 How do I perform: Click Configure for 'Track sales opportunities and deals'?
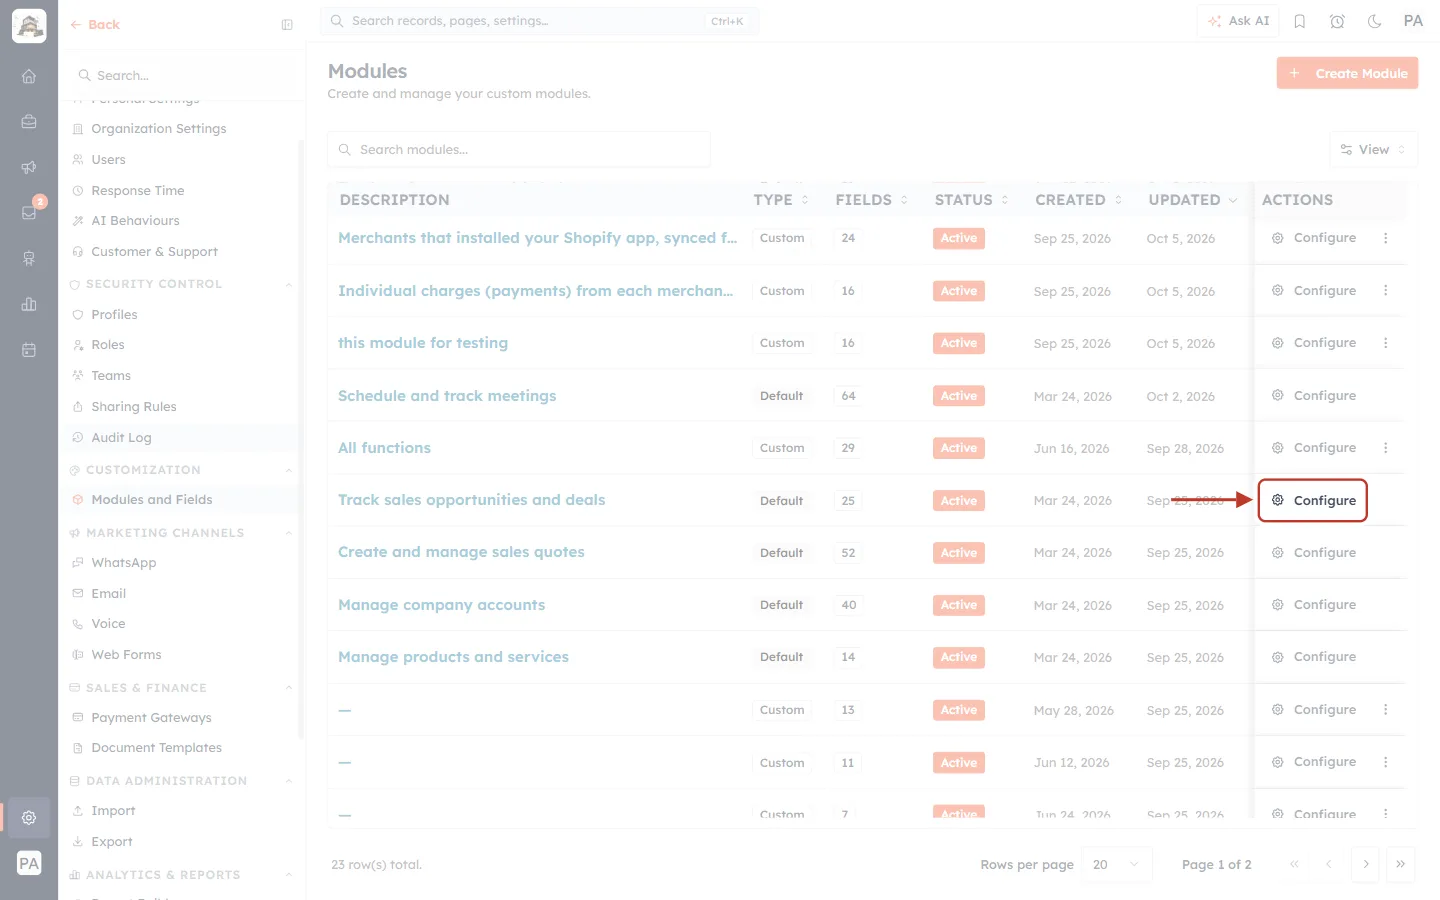[1313, 500]
